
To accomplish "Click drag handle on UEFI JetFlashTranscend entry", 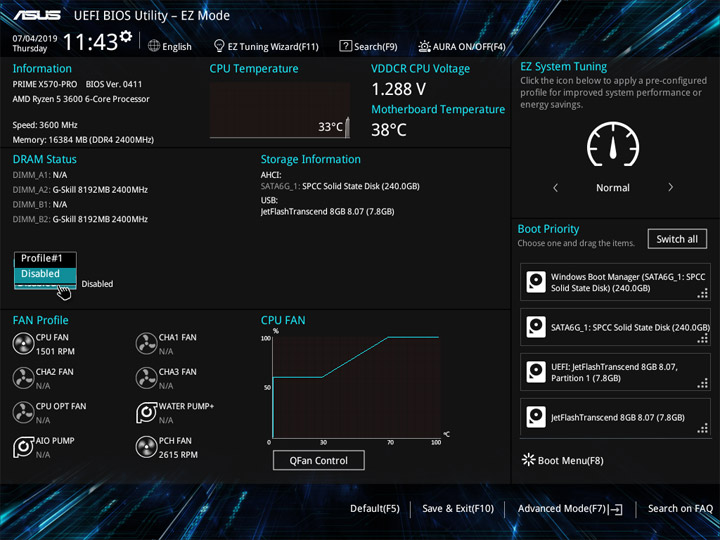I will (703, 383).
